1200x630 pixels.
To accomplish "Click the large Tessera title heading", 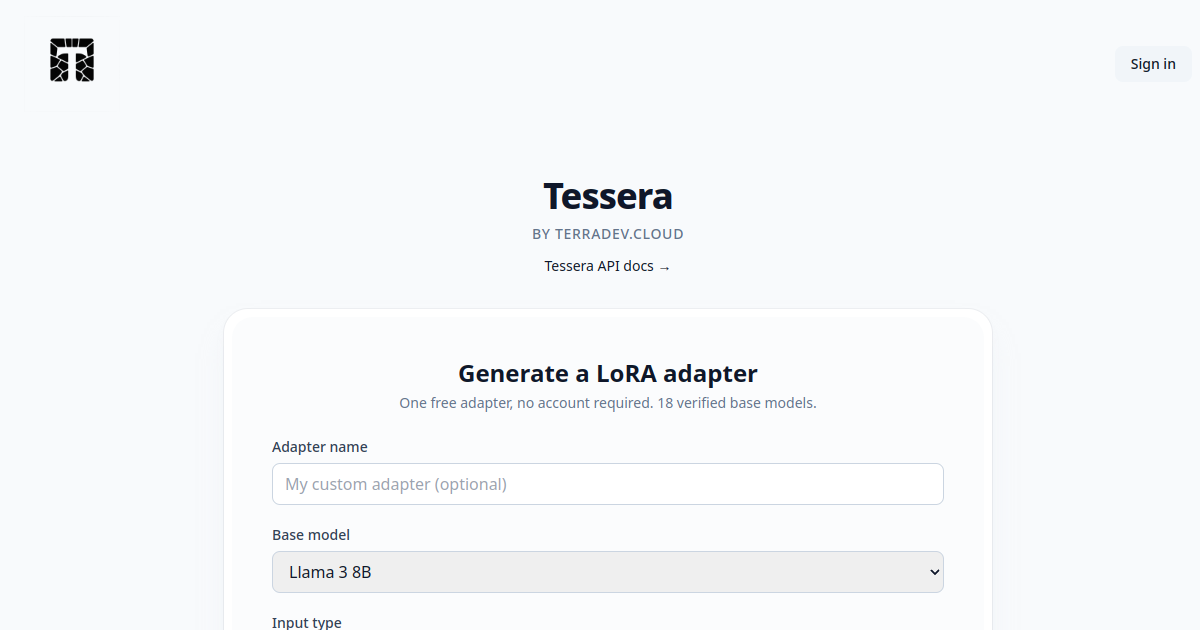I will [x=608, y=196].
